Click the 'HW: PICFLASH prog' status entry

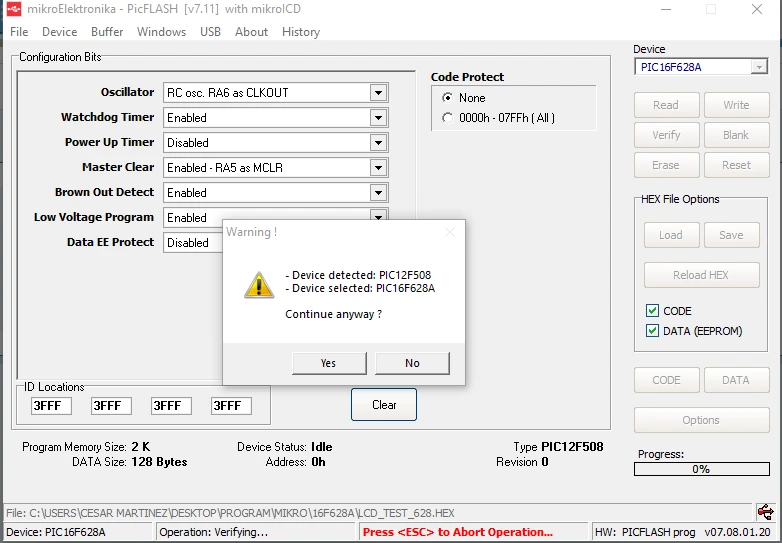645,532
